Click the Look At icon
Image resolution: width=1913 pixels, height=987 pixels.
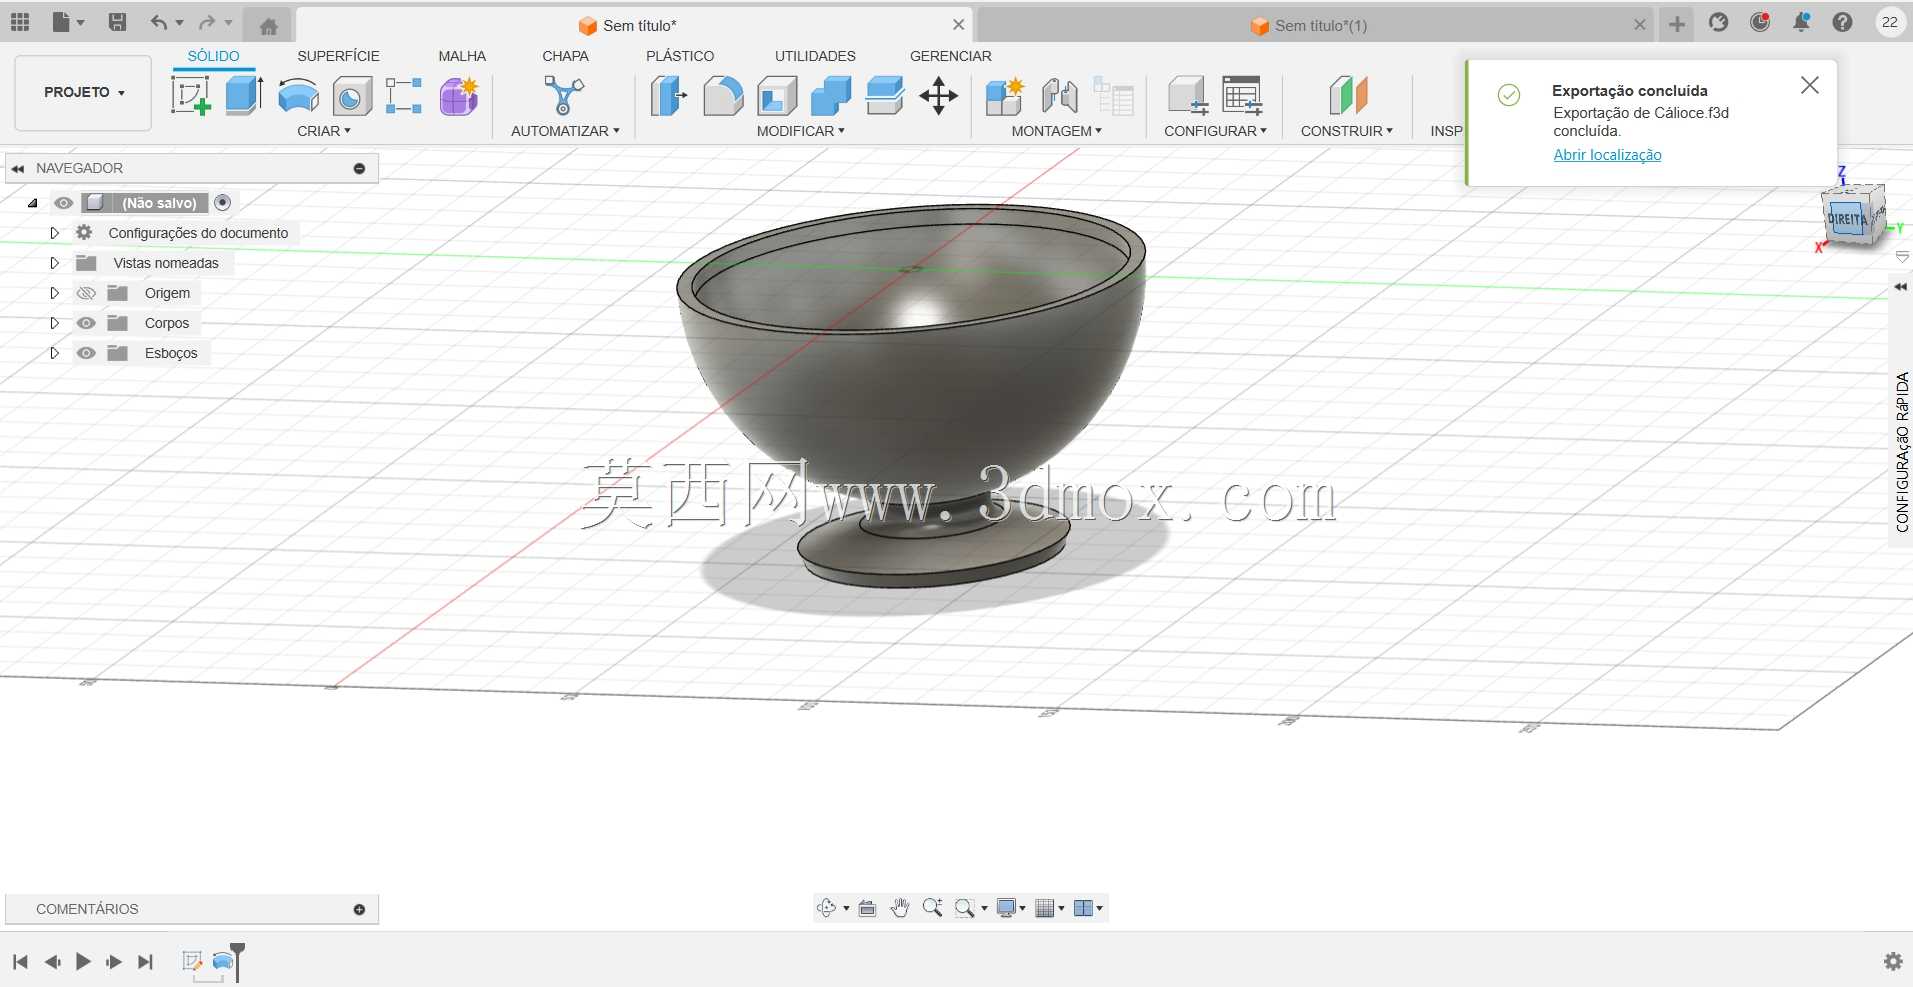pos(867,908)
